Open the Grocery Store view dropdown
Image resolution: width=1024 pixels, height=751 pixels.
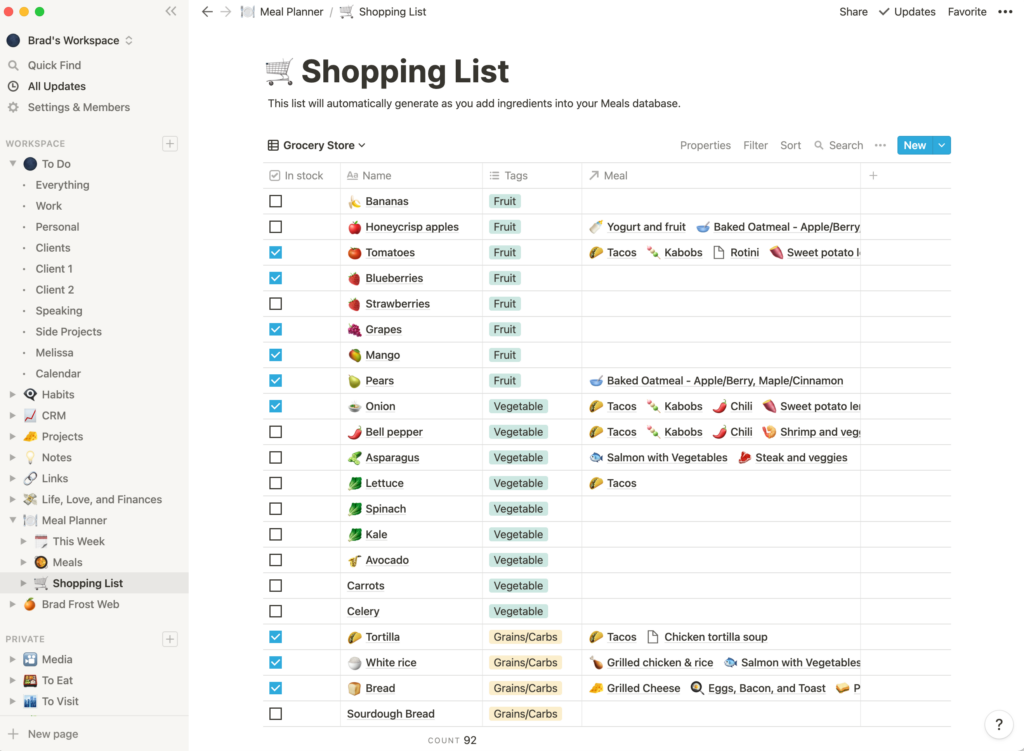pos(317,145)
